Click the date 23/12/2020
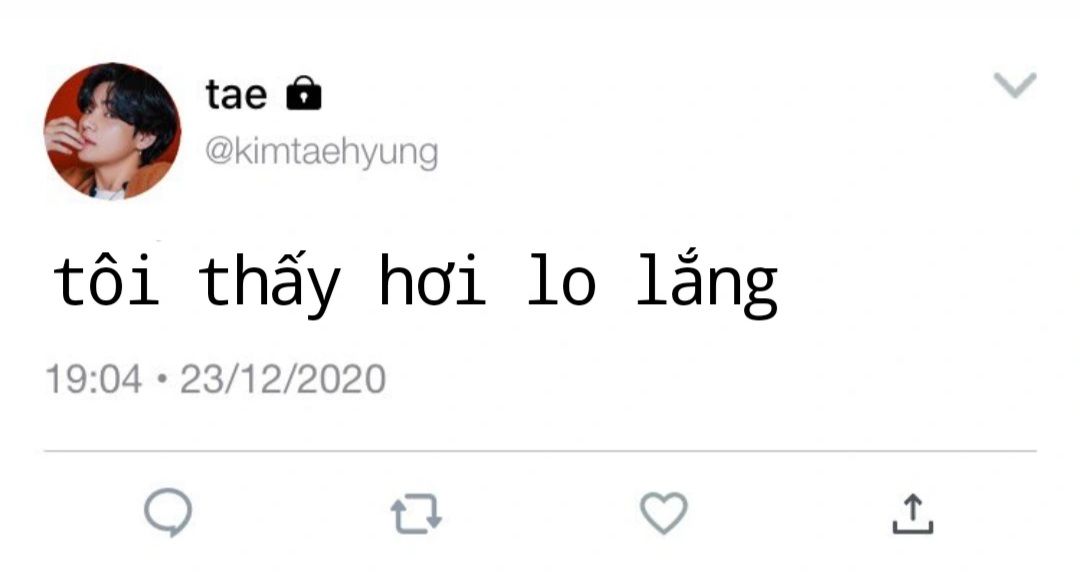The width and height of the screenshot is (1080, 572). pos(283,379)
